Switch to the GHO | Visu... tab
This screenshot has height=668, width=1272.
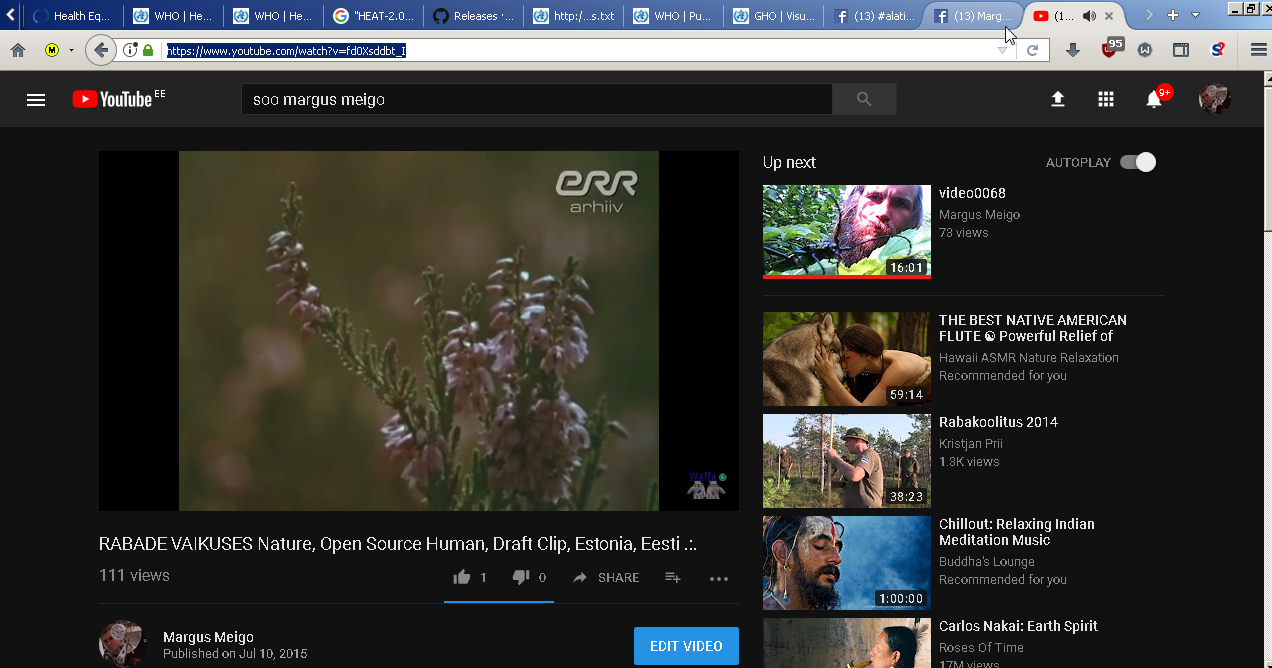774,16
